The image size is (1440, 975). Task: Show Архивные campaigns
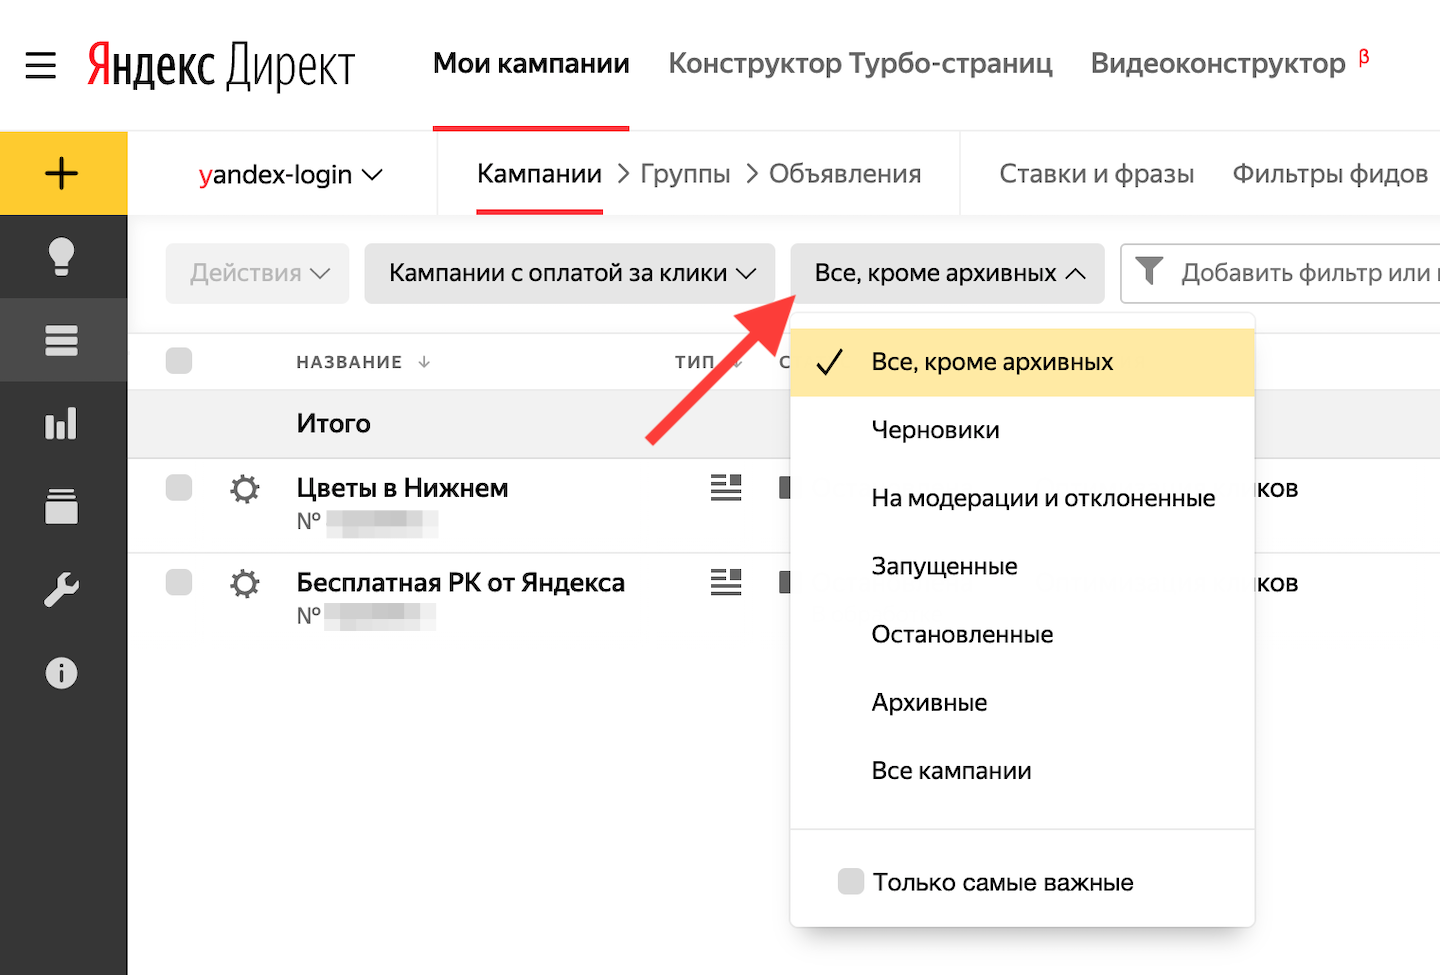click(1022, 702)
